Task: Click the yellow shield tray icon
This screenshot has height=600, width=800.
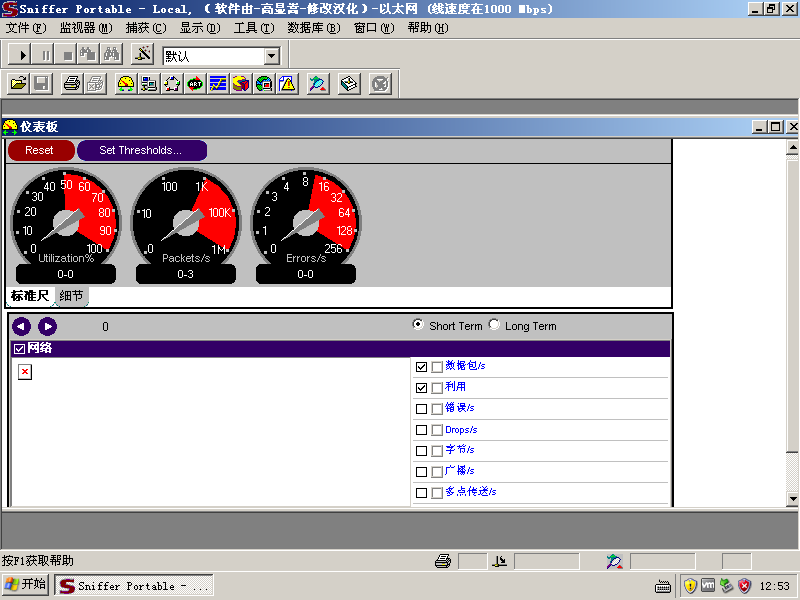Action: 690,585
